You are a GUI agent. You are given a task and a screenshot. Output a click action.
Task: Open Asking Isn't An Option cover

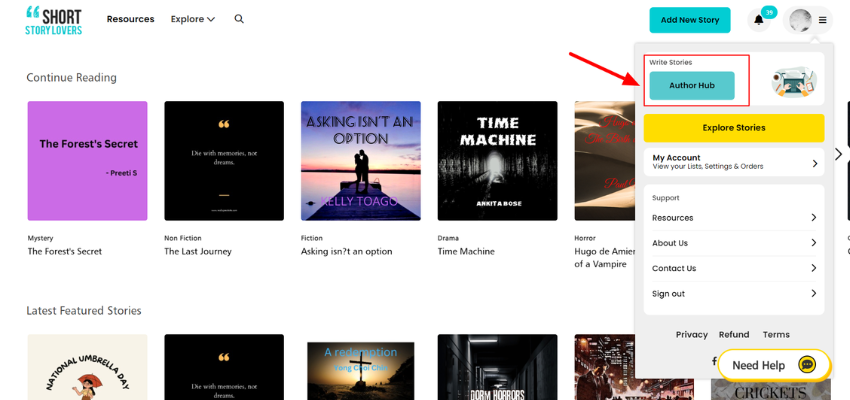click(361, 161)
